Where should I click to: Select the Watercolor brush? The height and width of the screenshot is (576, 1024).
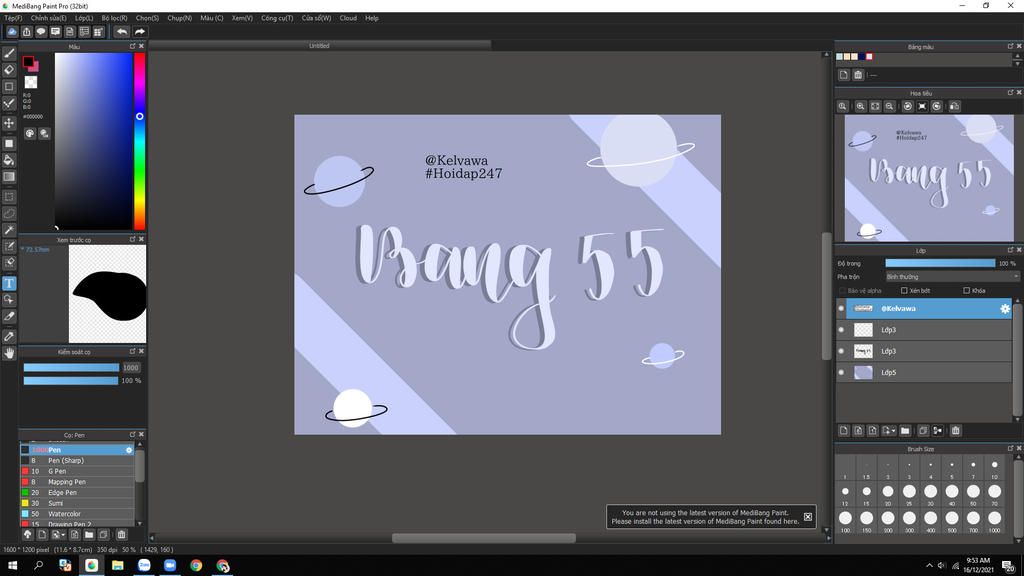(77, 514)
